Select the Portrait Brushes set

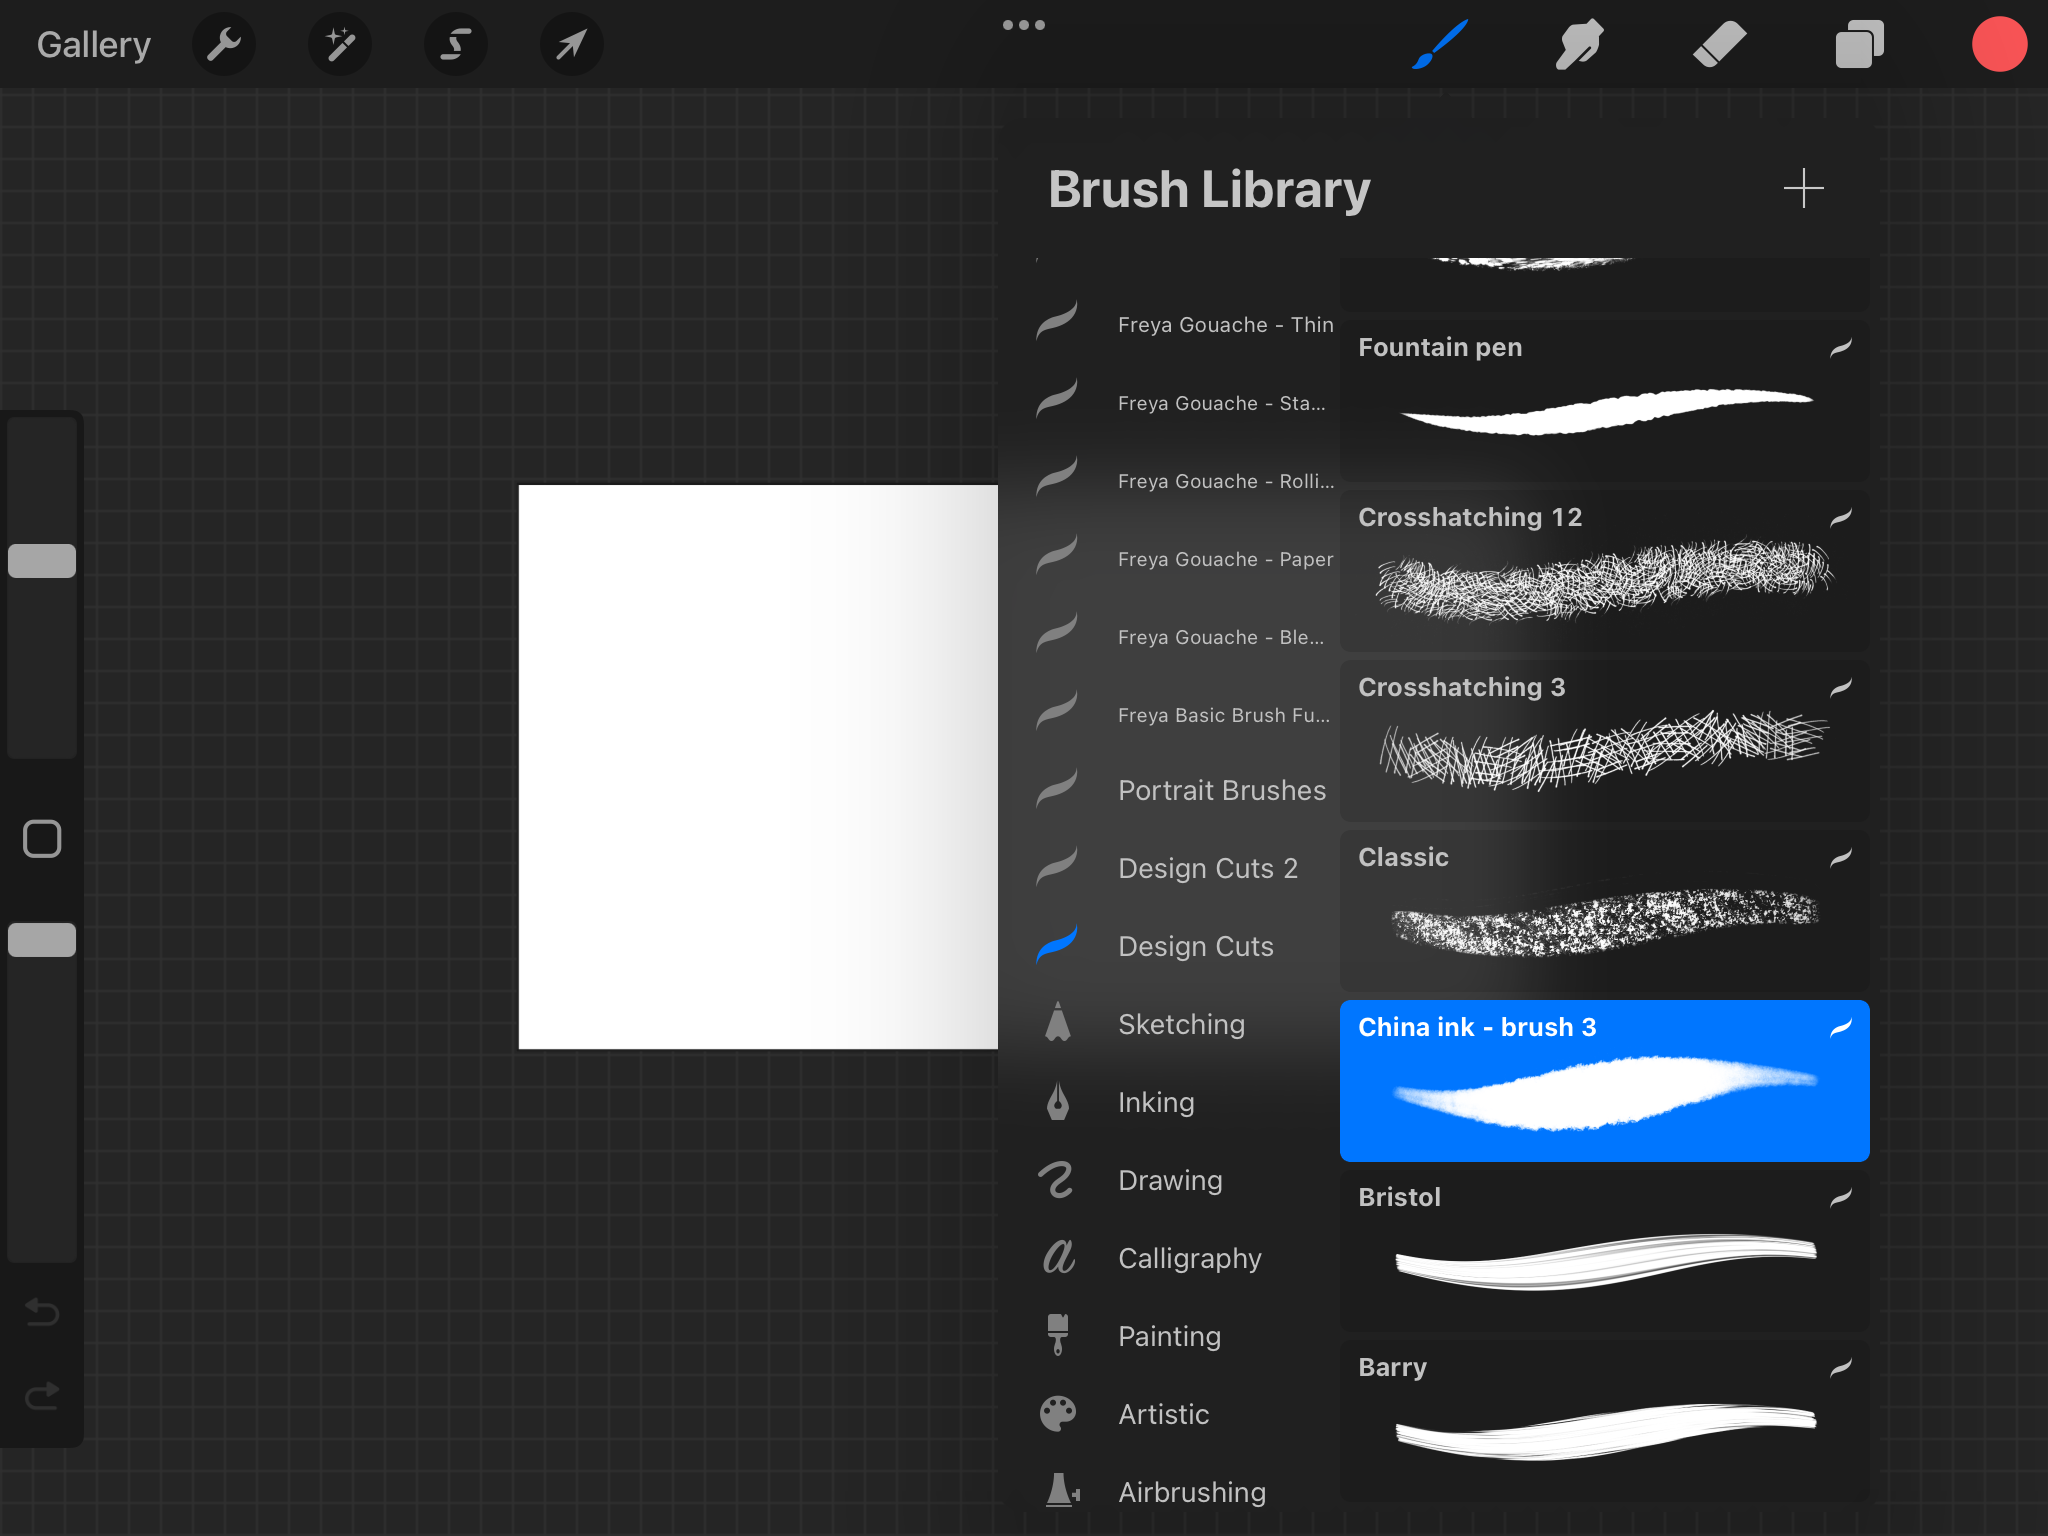[x=1220, y=790]
